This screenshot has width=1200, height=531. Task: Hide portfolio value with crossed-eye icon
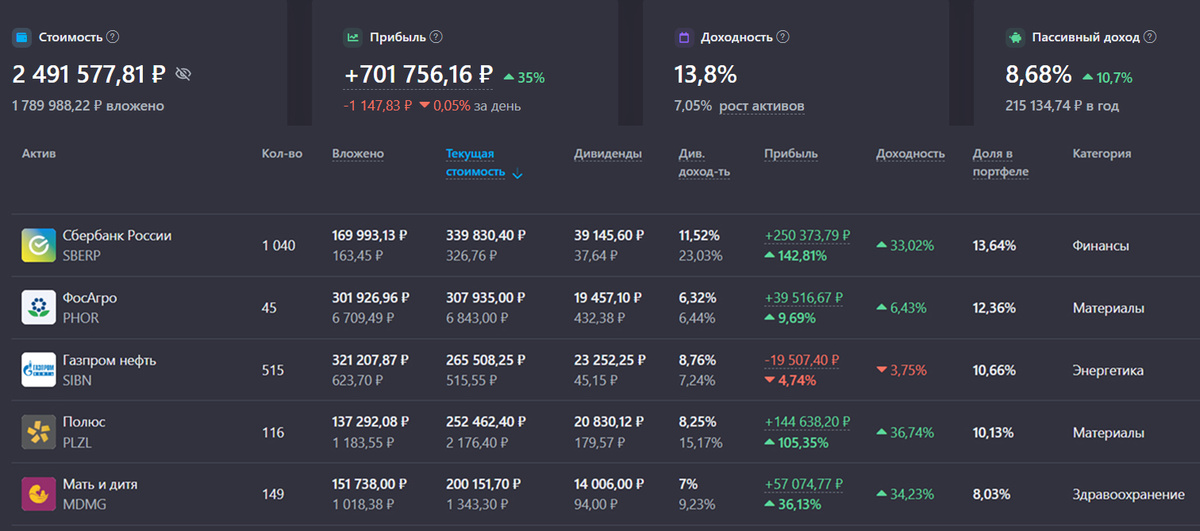tap(183, 74)
